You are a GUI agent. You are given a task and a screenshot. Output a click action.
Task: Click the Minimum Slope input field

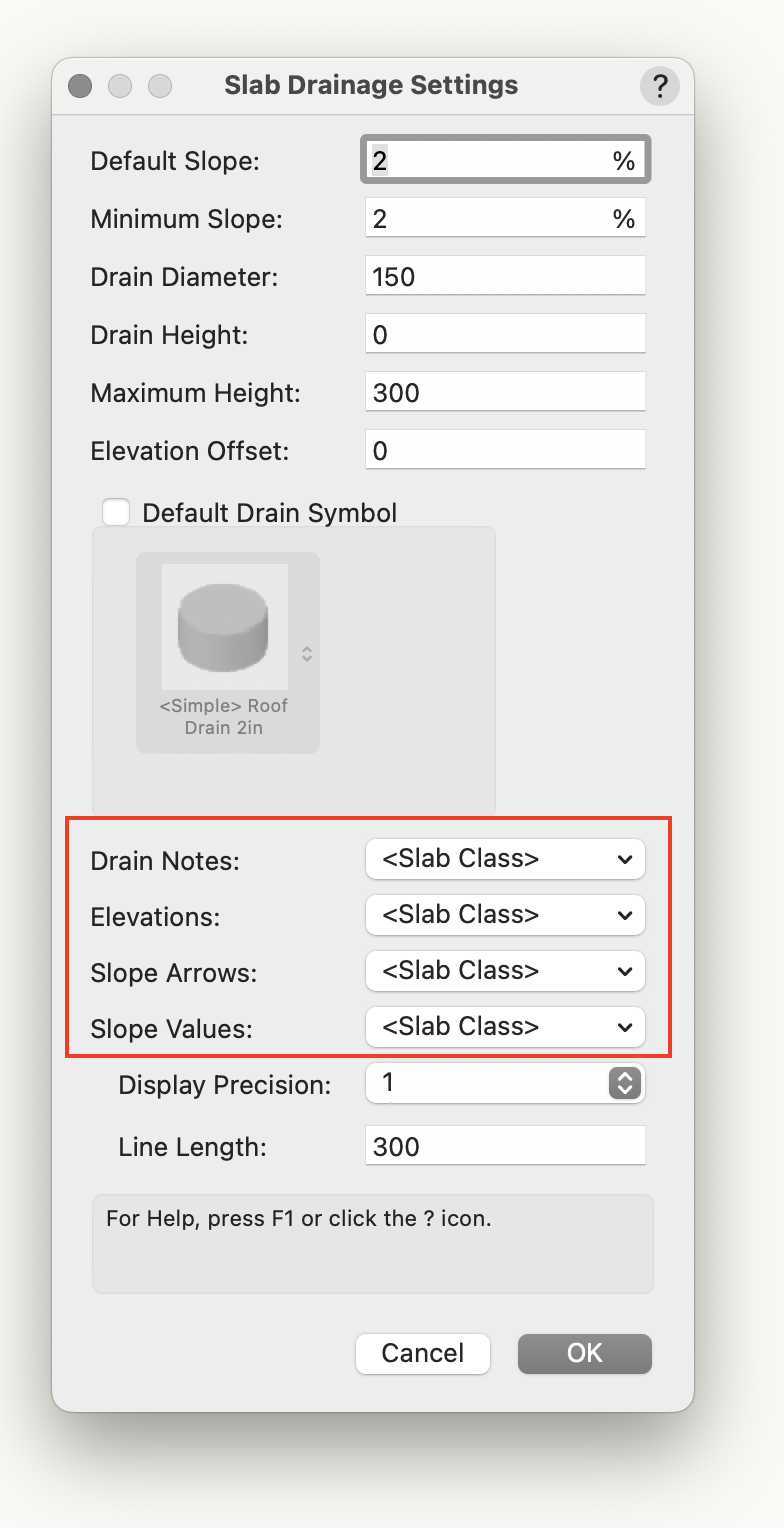tap(490, 219)
